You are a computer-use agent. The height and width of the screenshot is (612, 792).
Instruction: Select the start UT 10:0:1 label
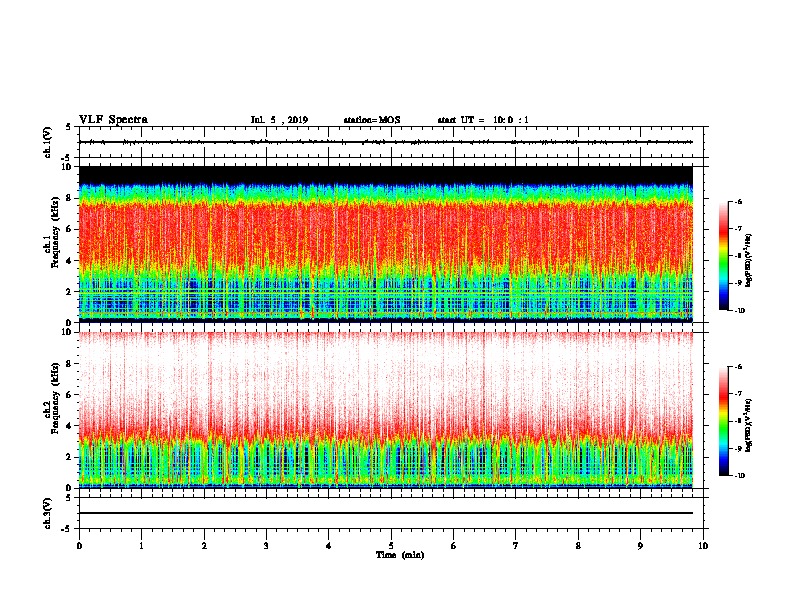[x=483, y=120]
